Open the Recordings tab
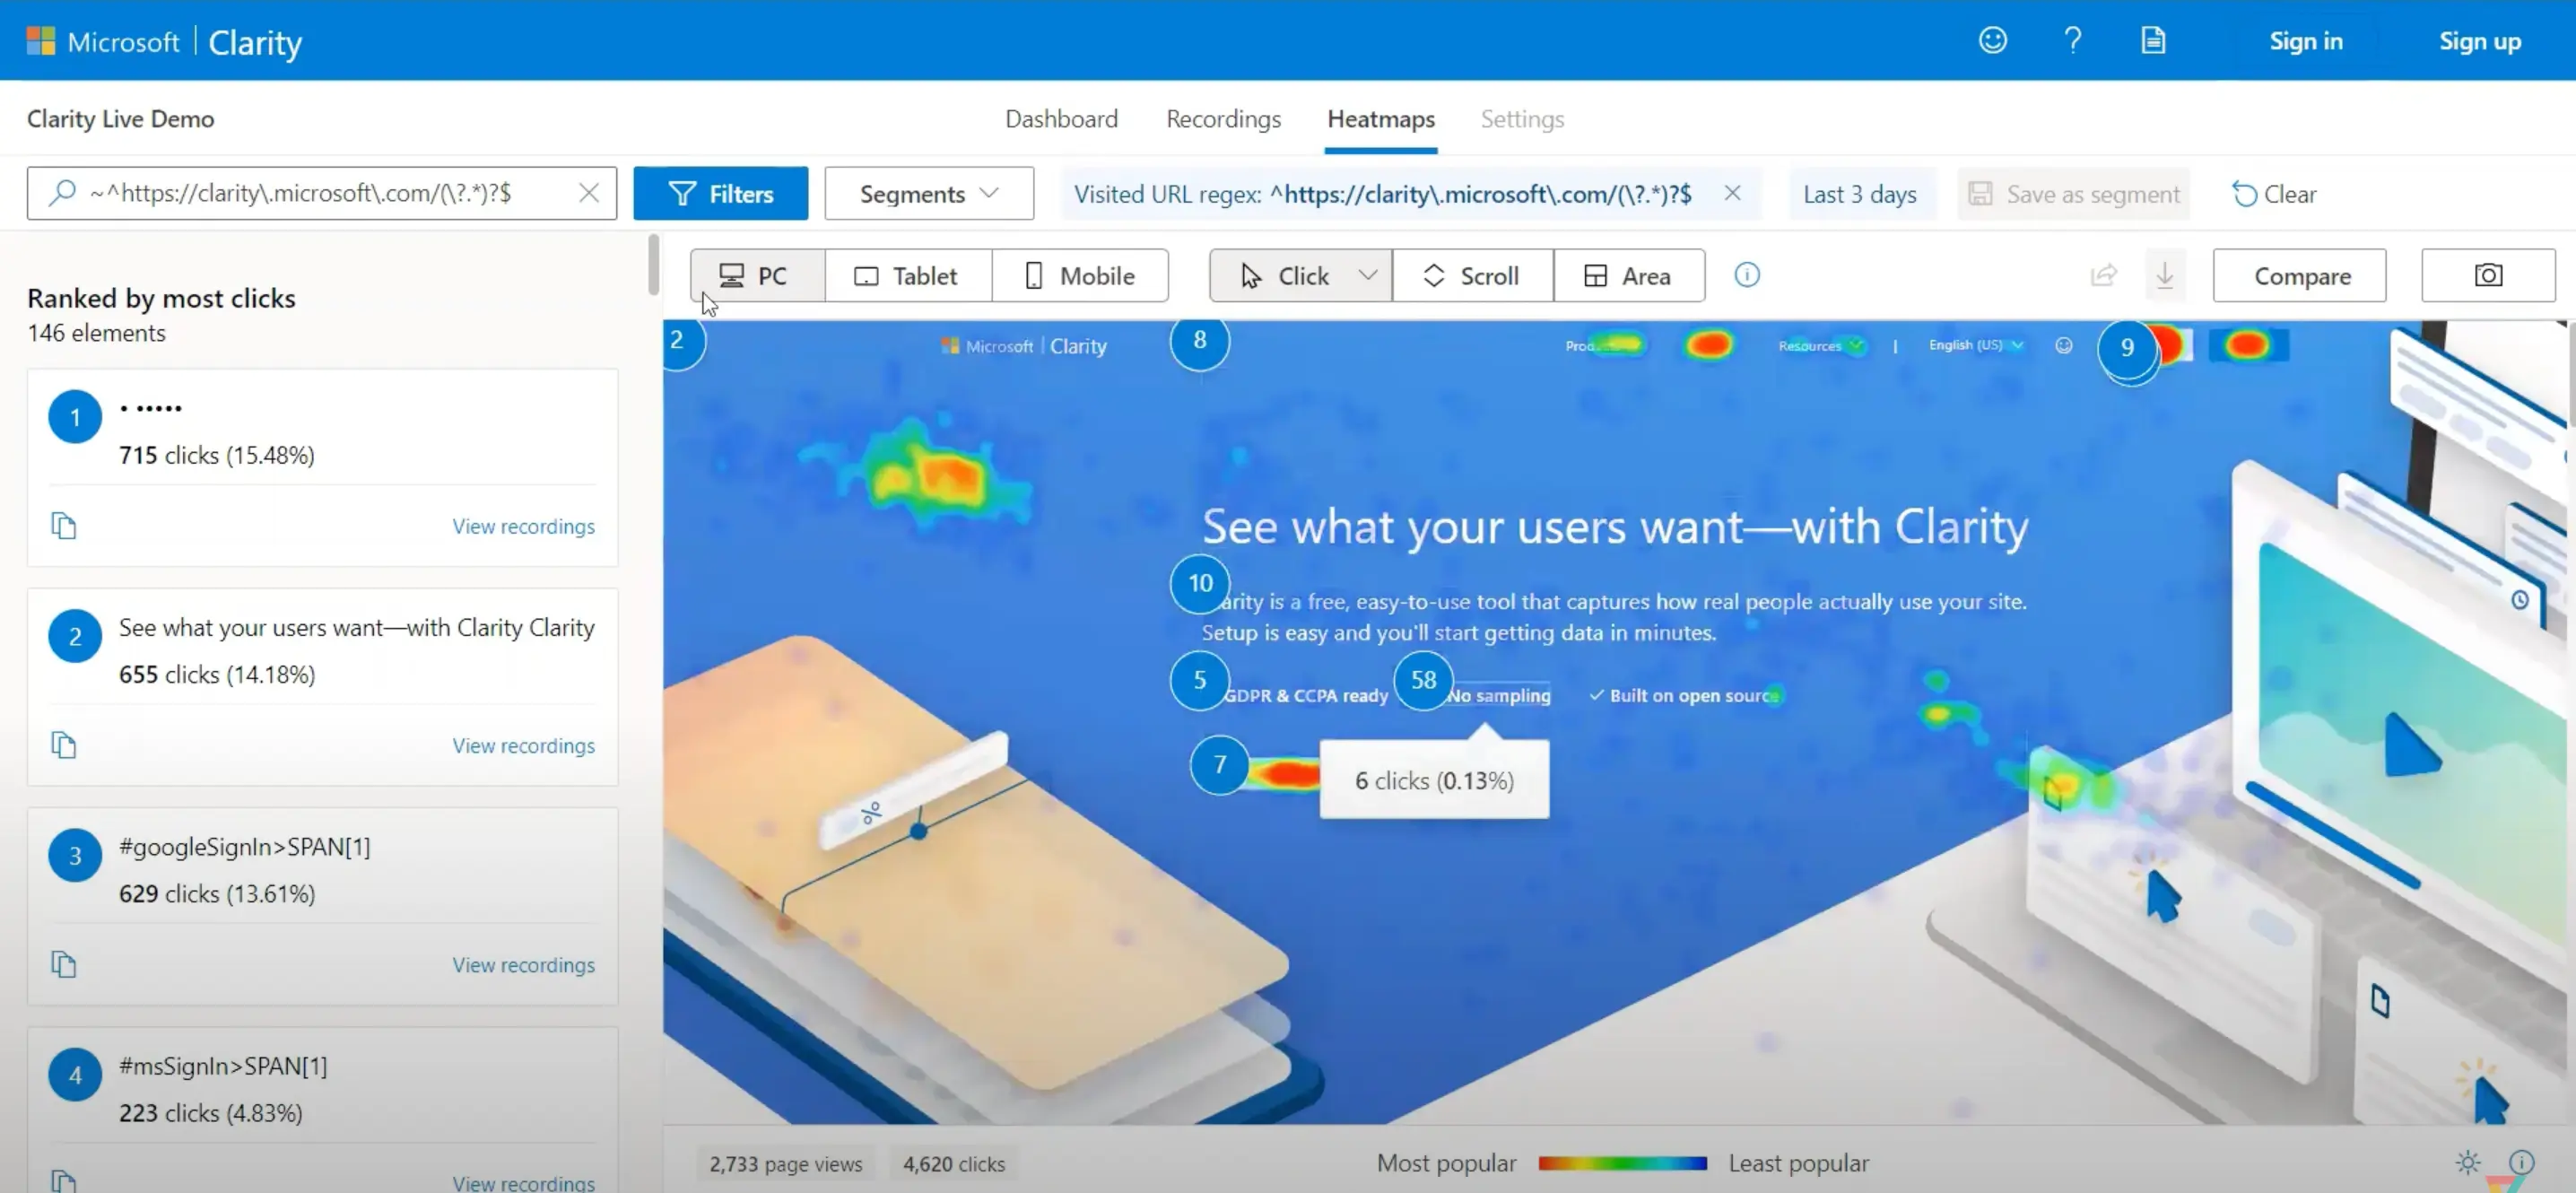Viewport: 2576px width, 1193px height. (1223, 118)
